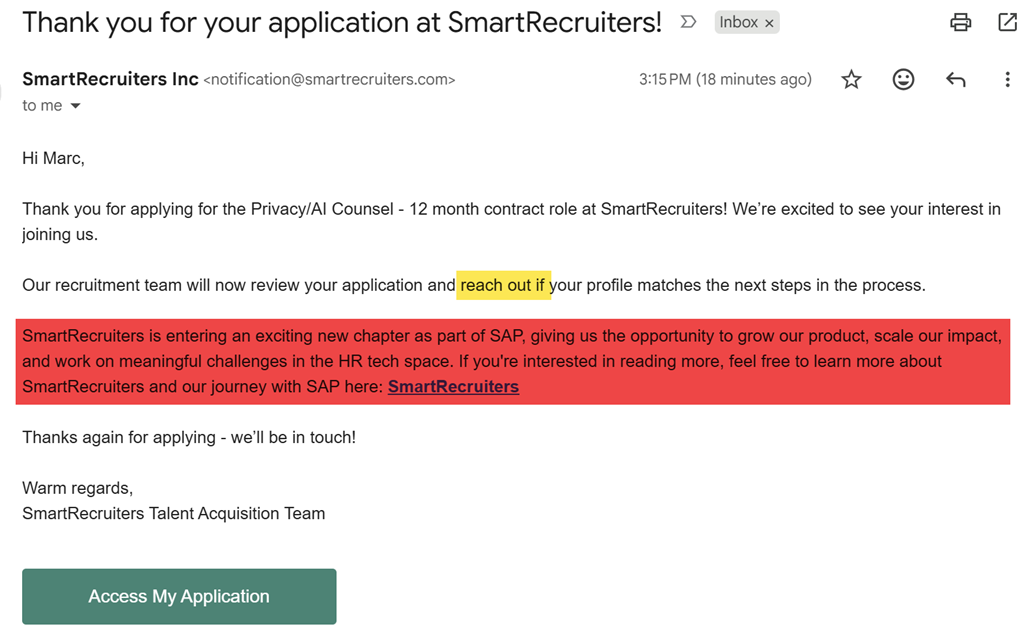Screen dimensions: 1024x635
Task: Click the sender name SmartRecruiters Inc
Action: 110,79
